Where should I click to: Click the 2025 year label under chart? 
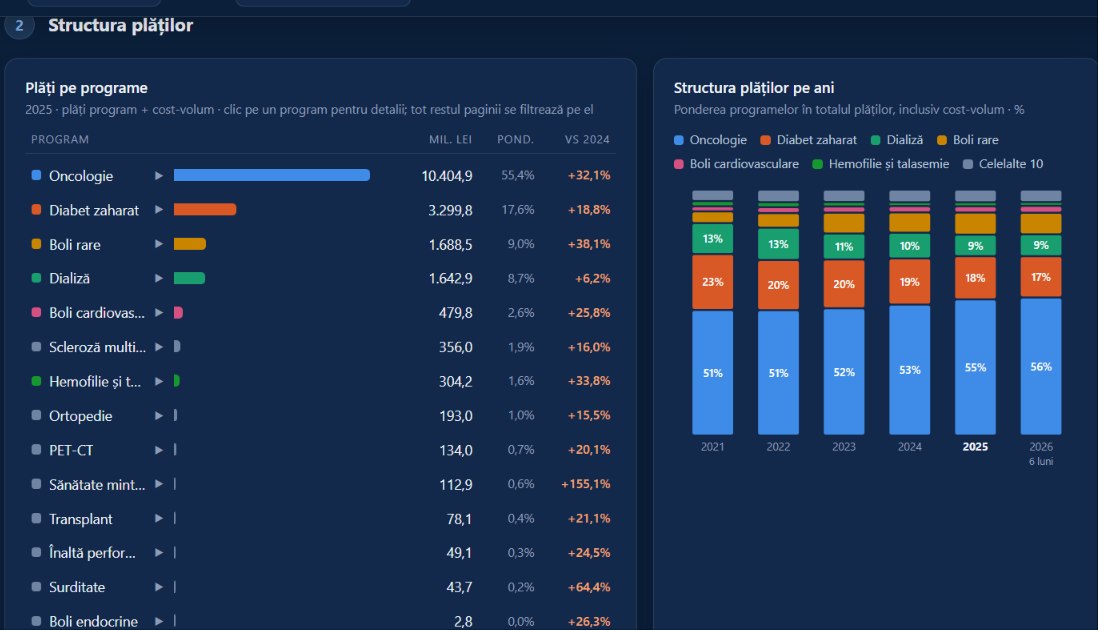tap(975, 447)
